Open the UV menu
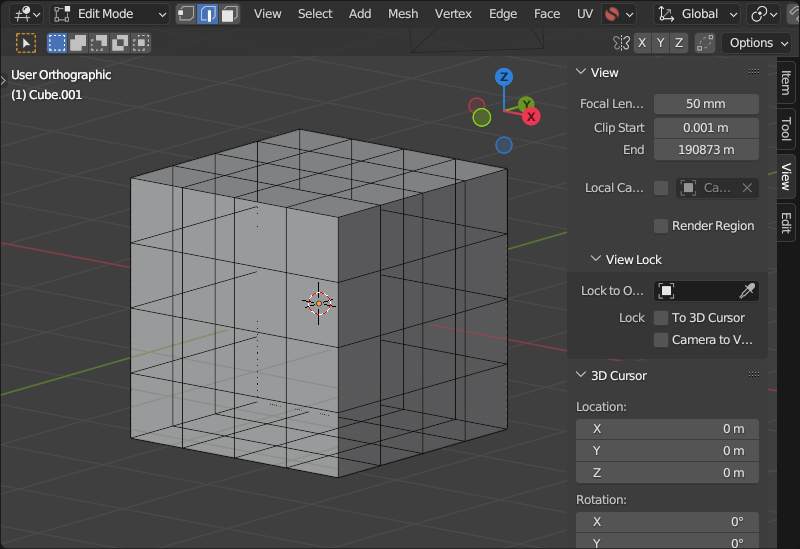The height and width of the screenshot is (549, 800). [x=585, y=14]
